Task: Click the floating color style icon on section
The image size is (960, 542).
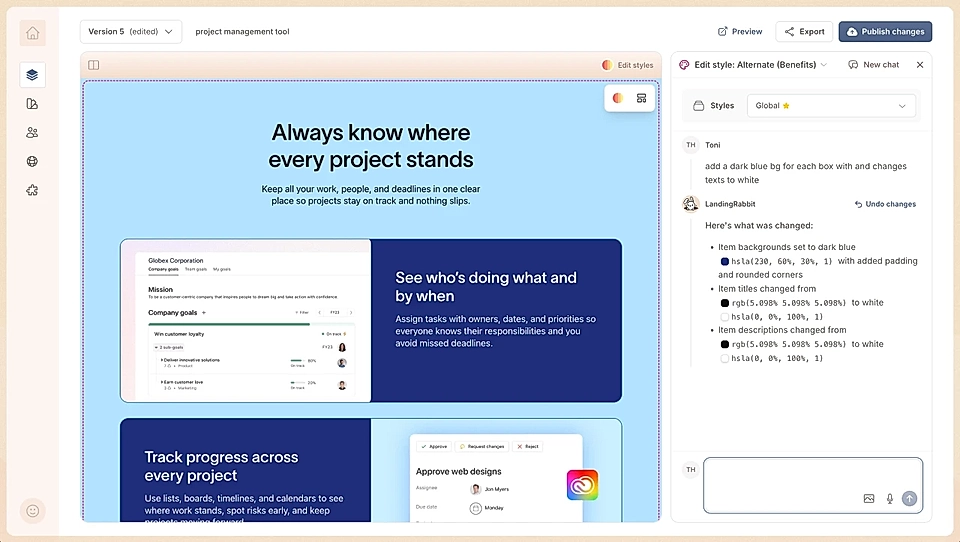Action: tap(618, 98)
